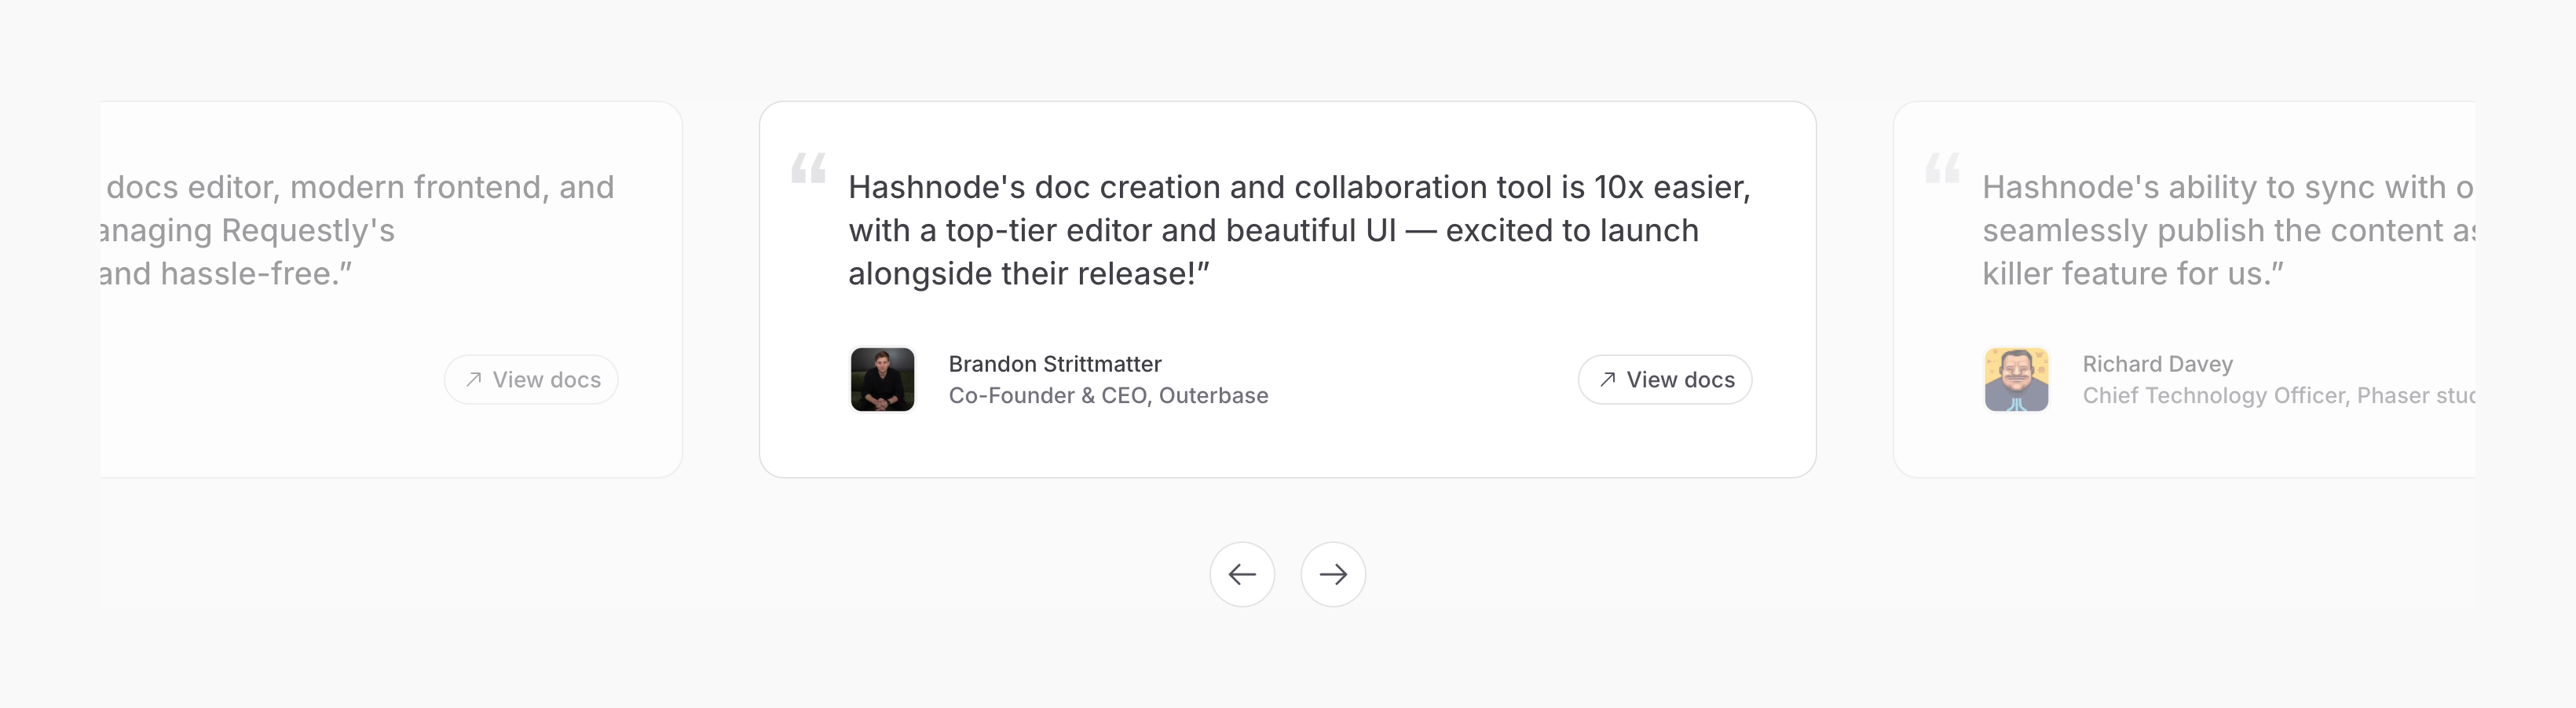Click the name Brandon Strittmatter
The width and height of the screenshot is (2576, 708).
click(x=1054, y=364)
